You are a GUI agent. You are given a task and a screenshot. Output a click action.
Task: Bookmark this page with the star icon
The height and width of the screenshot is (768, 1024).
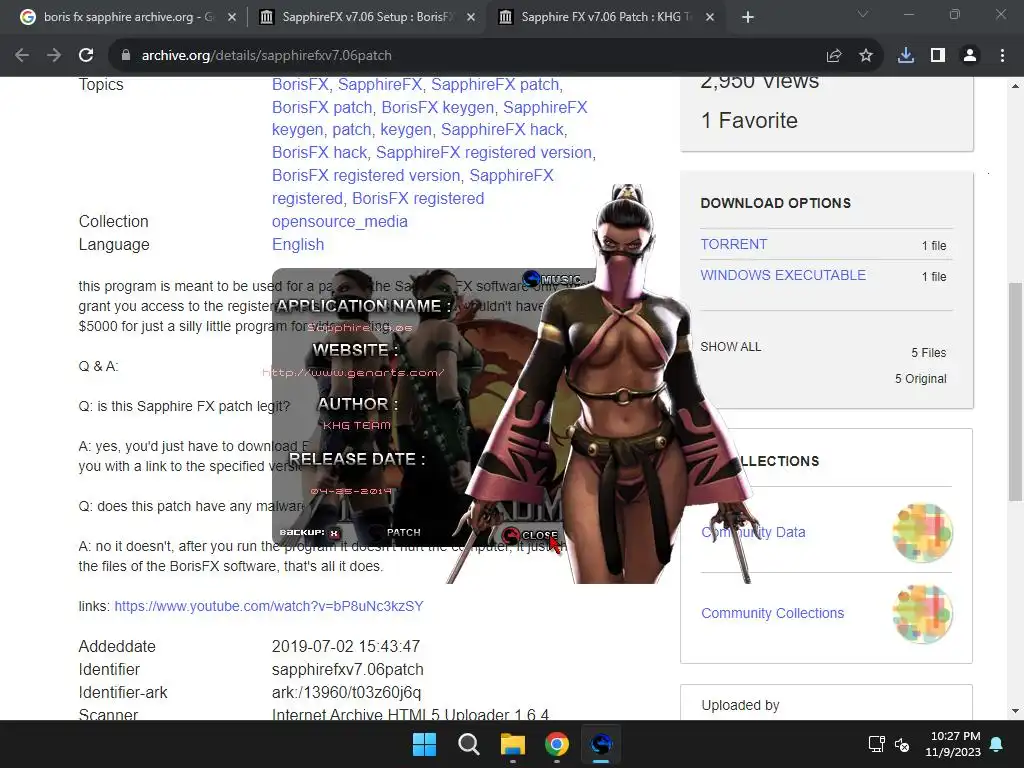coord(865,56)
